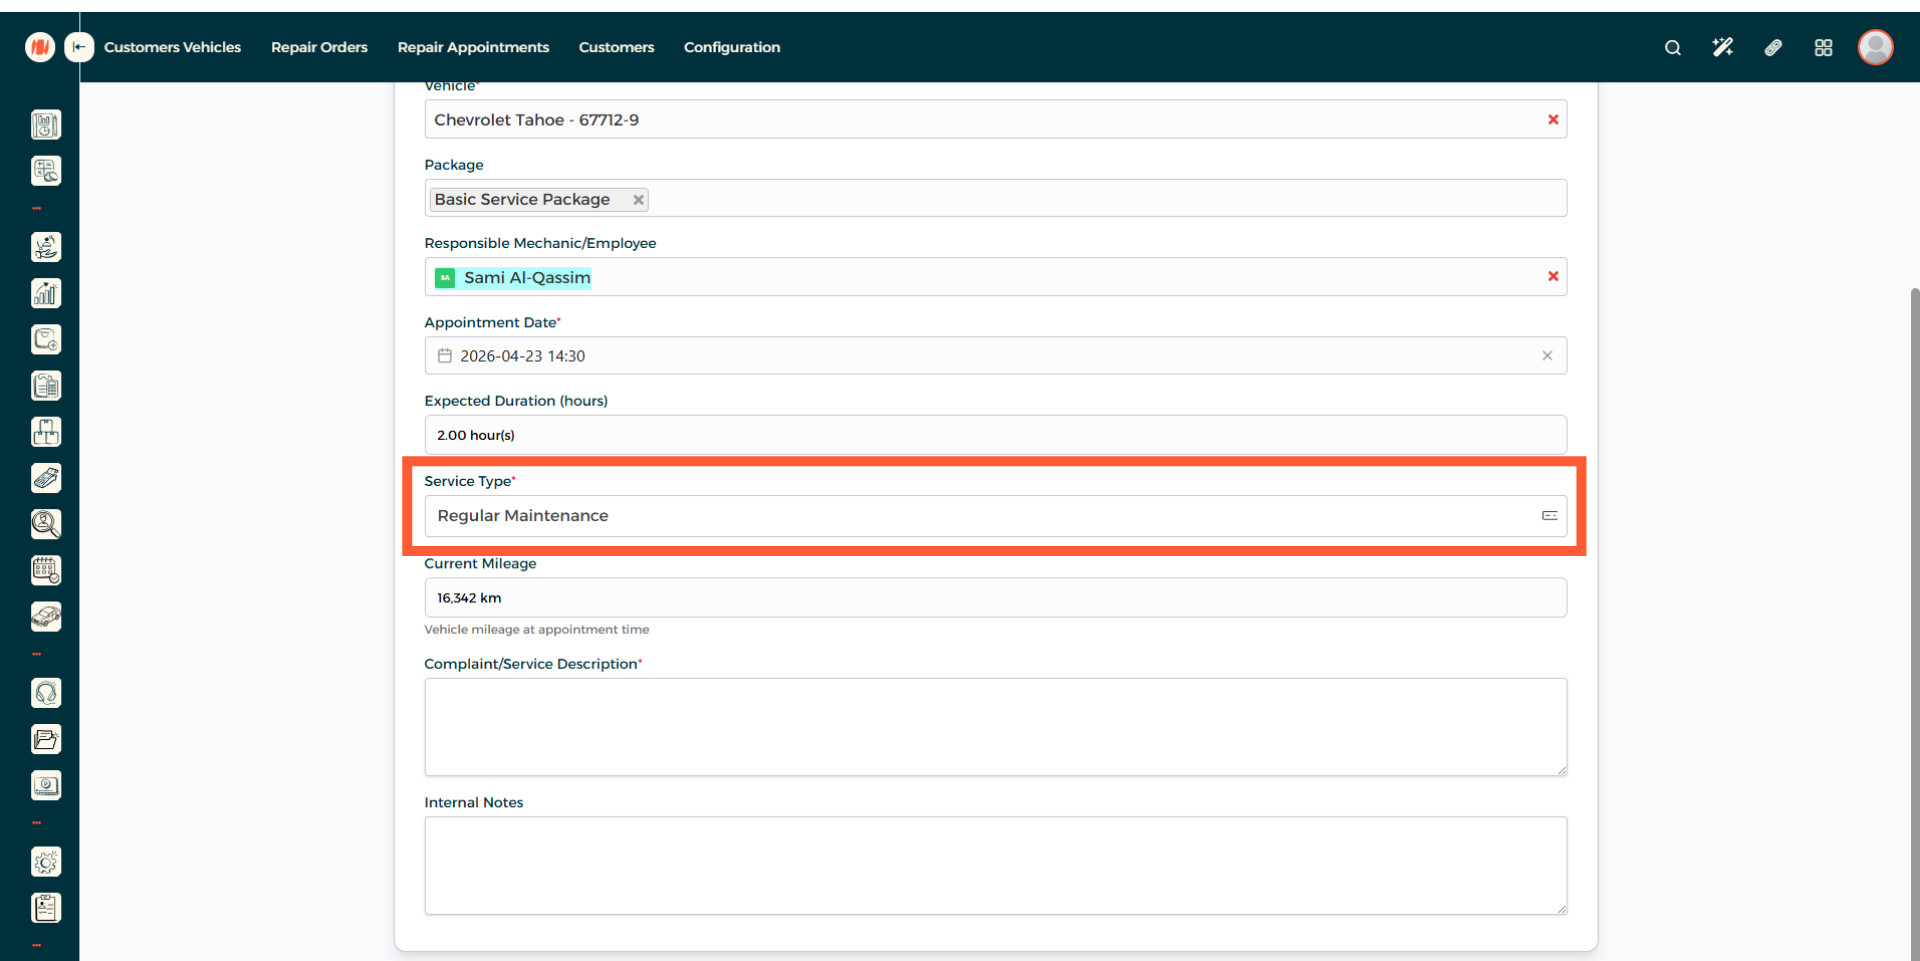Viewport: 1920px width, 961px height.
Task: Remove the Basic Service Package tag
Action: click(x=638, y=200)
